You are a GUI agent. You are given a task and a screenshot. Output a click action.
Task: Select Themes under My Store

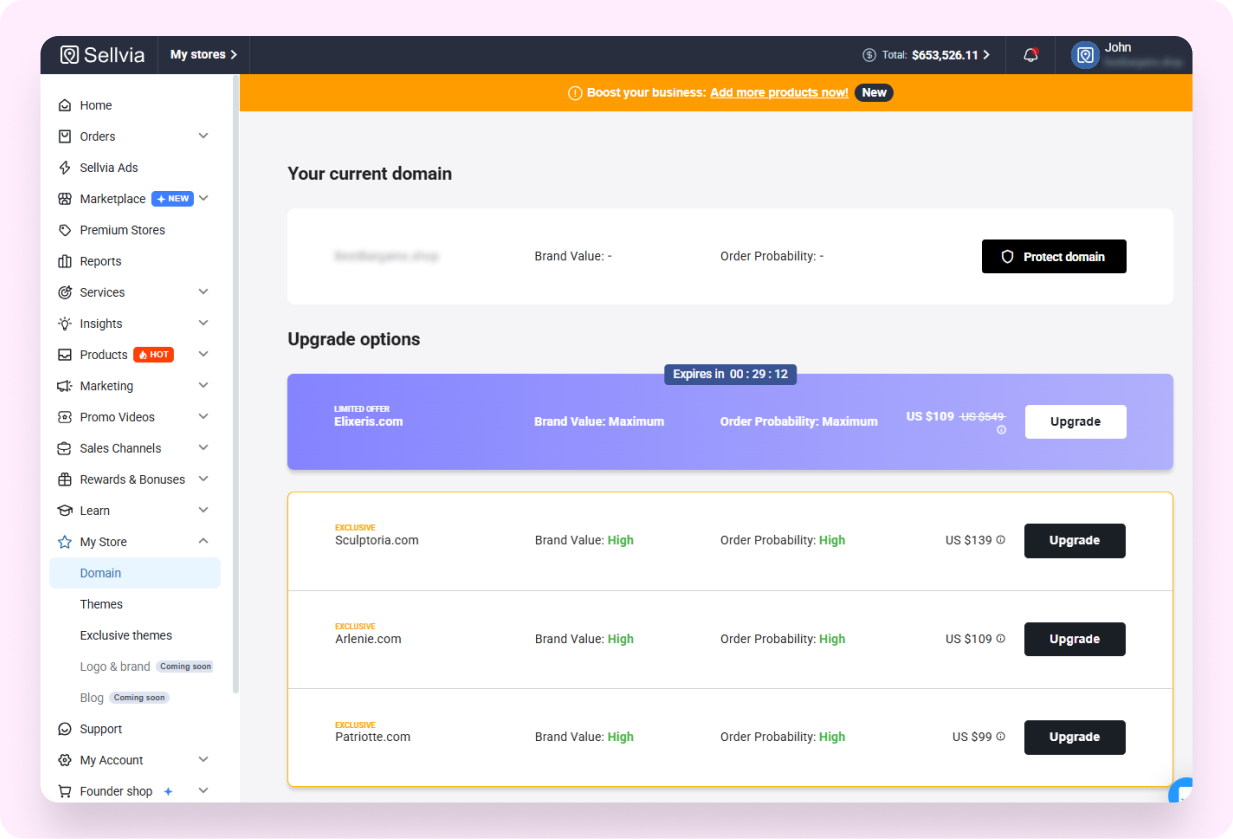[101, 604]
